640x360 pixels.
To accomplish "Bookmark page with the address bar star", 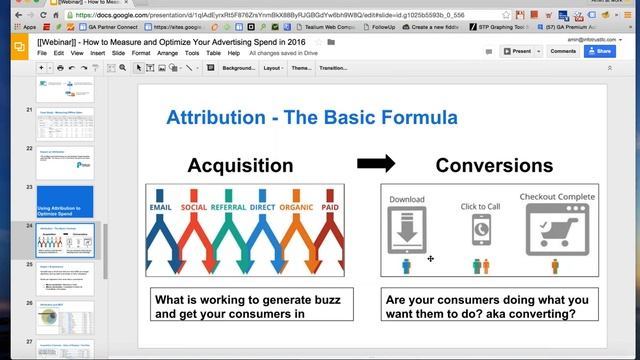I will click(506, 15).
